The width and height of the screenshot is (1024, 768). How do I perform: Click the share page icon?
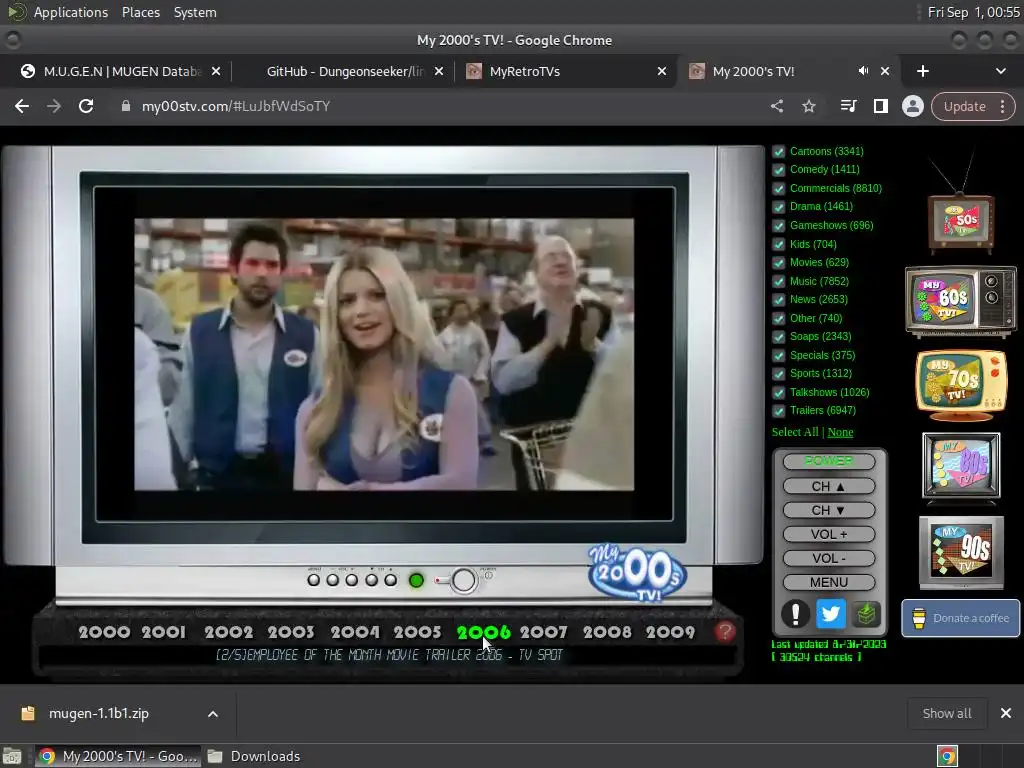776,106
